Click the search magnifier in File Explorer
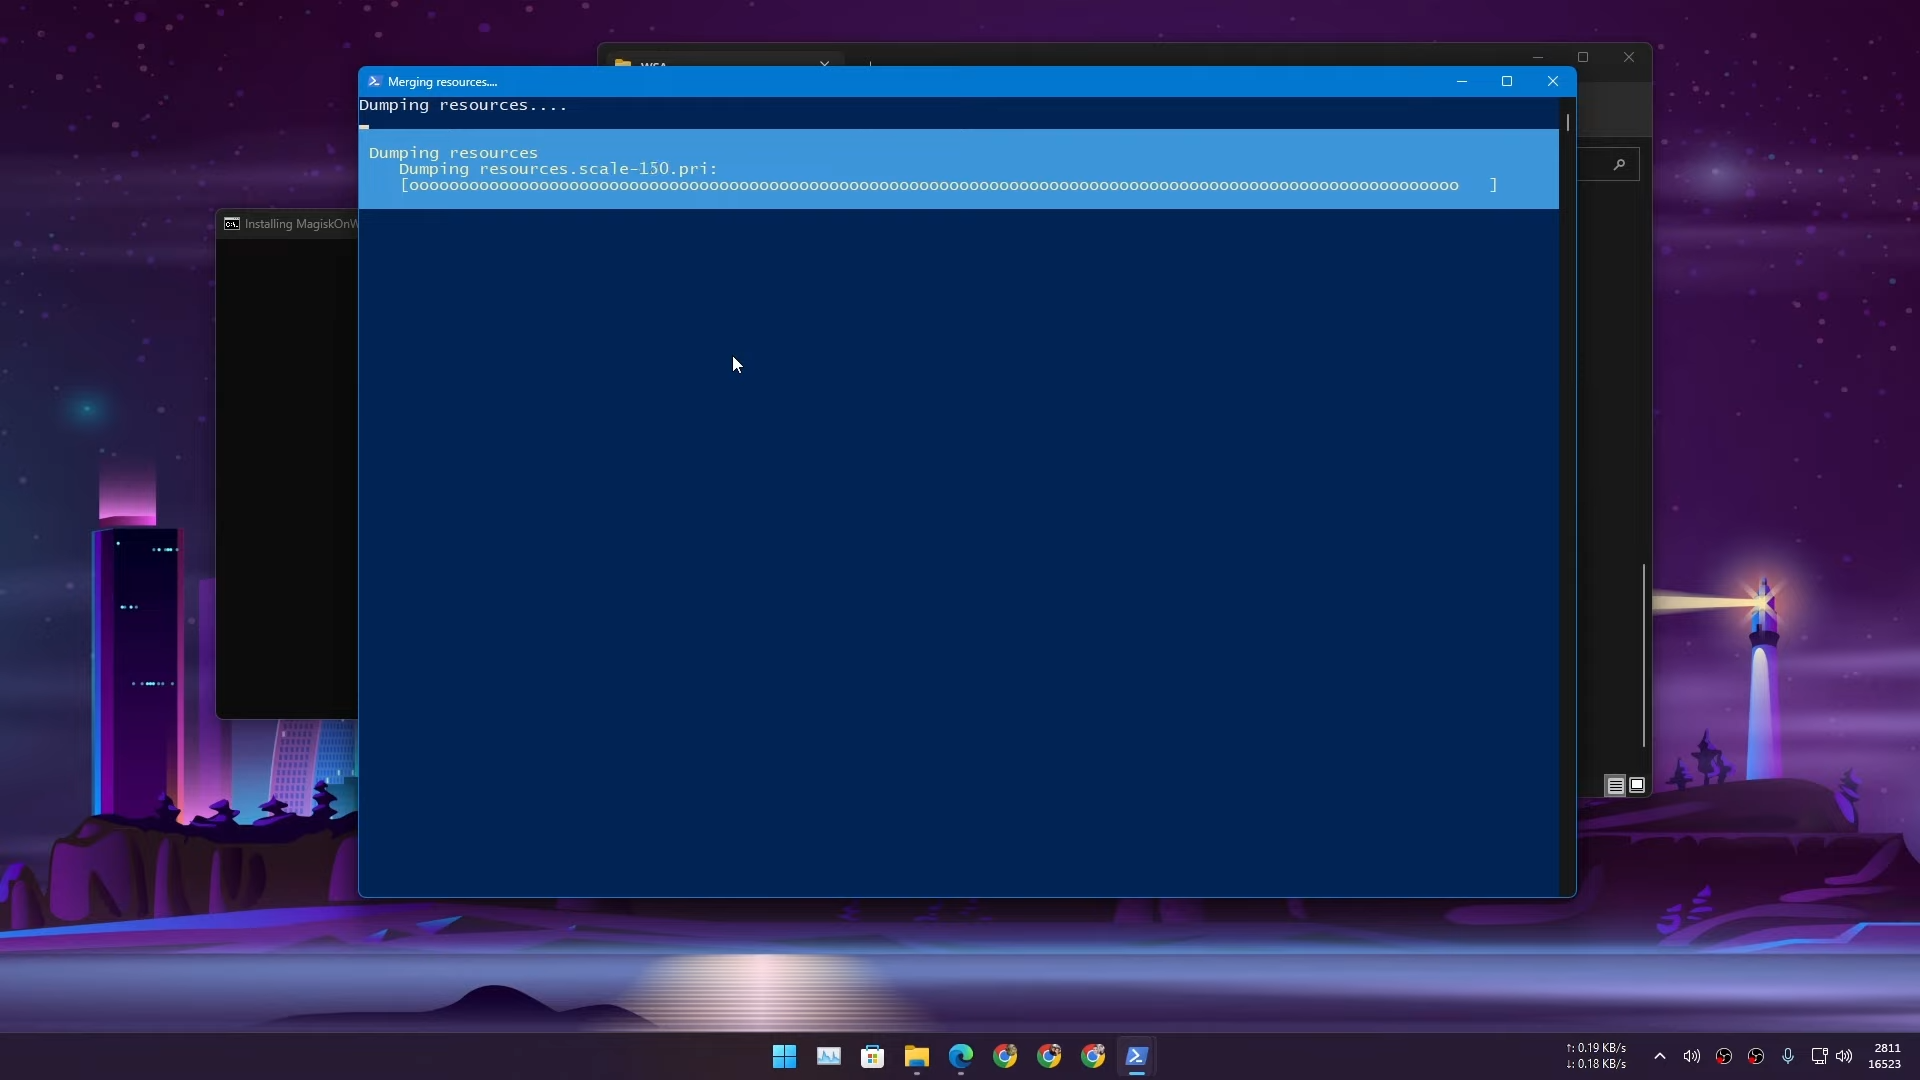 click(1619, 164)
